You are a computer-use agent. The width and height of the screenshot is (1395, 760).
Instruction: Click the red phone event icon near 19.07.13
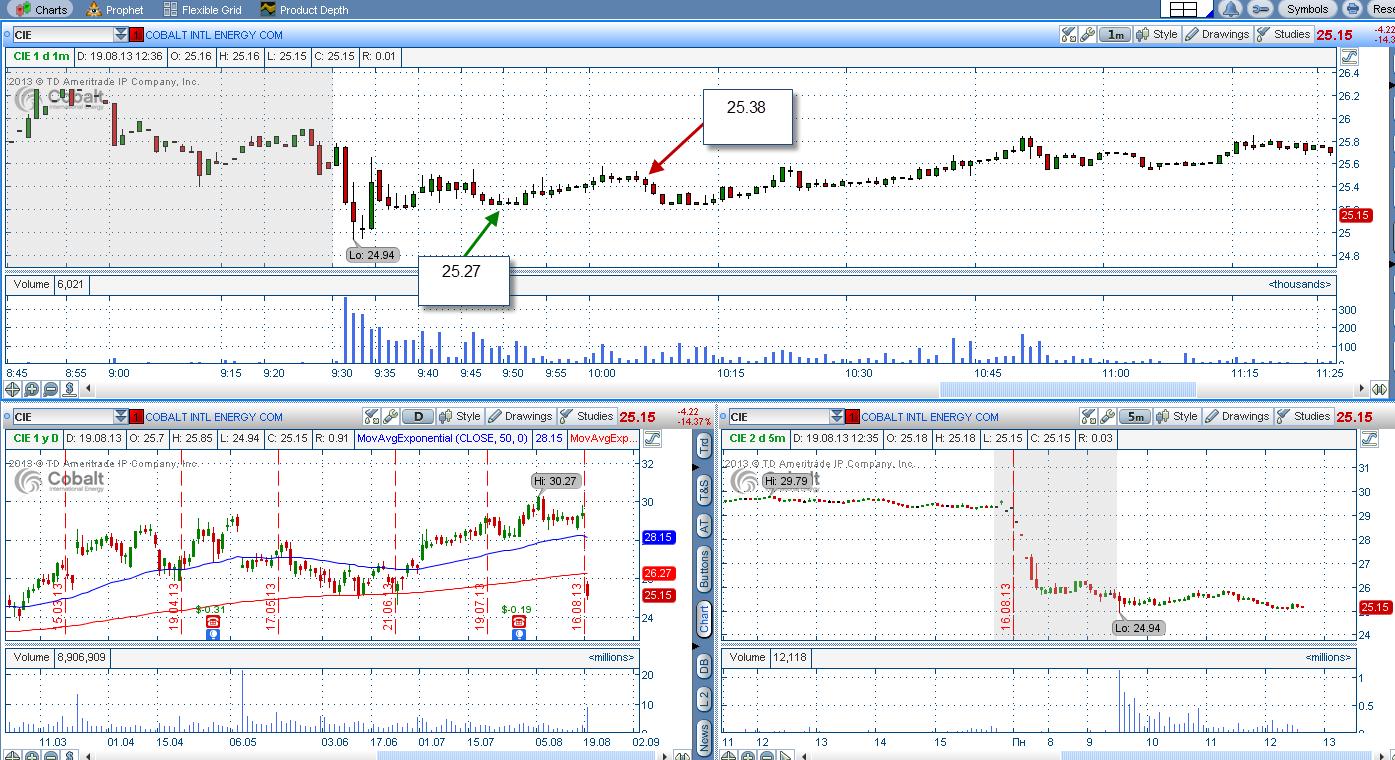518,621
